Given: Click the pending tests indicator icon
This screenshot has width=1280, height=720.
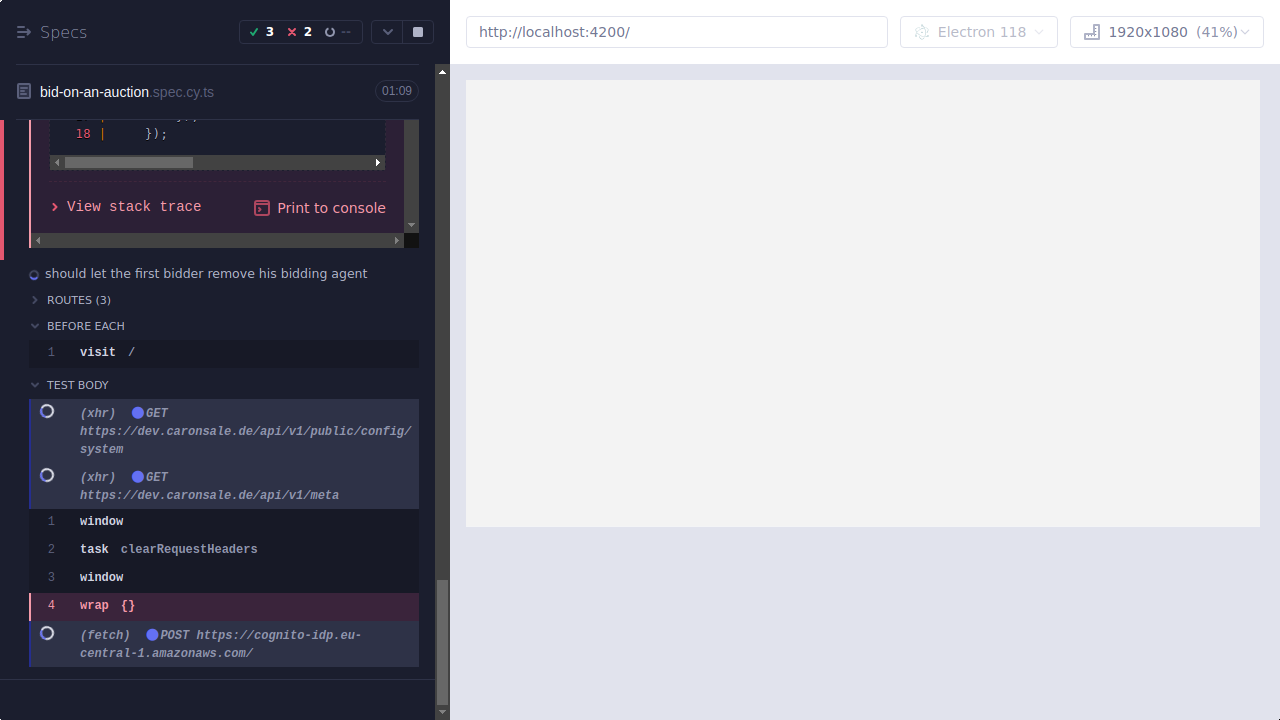Looking at the screenshot, I should pyautogui.click(x=330, y=31).
